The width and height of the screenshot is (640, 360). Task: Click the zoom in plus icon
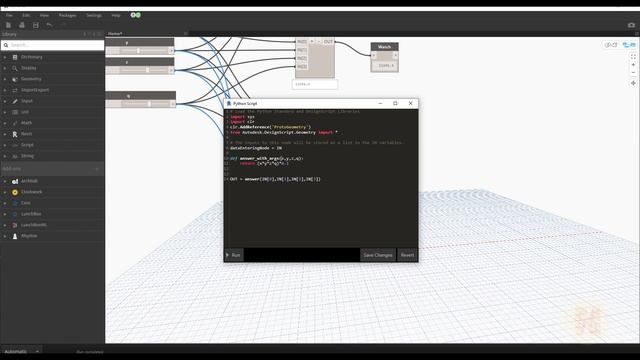[633, 64]
